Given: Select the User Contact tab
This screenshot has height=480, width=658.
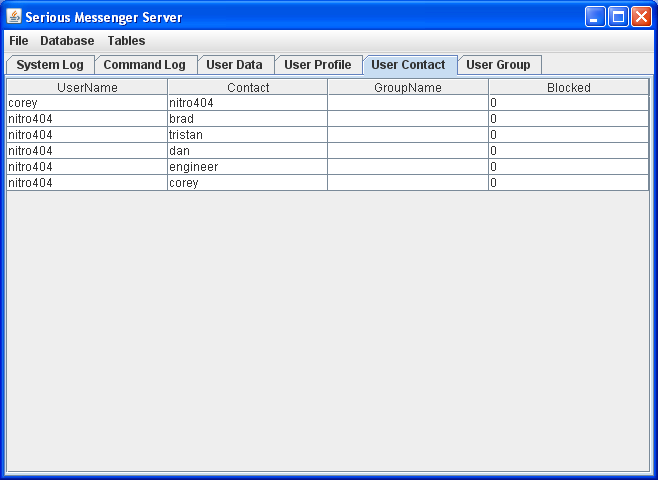Looking at the screenshot, I should [408, 65].
